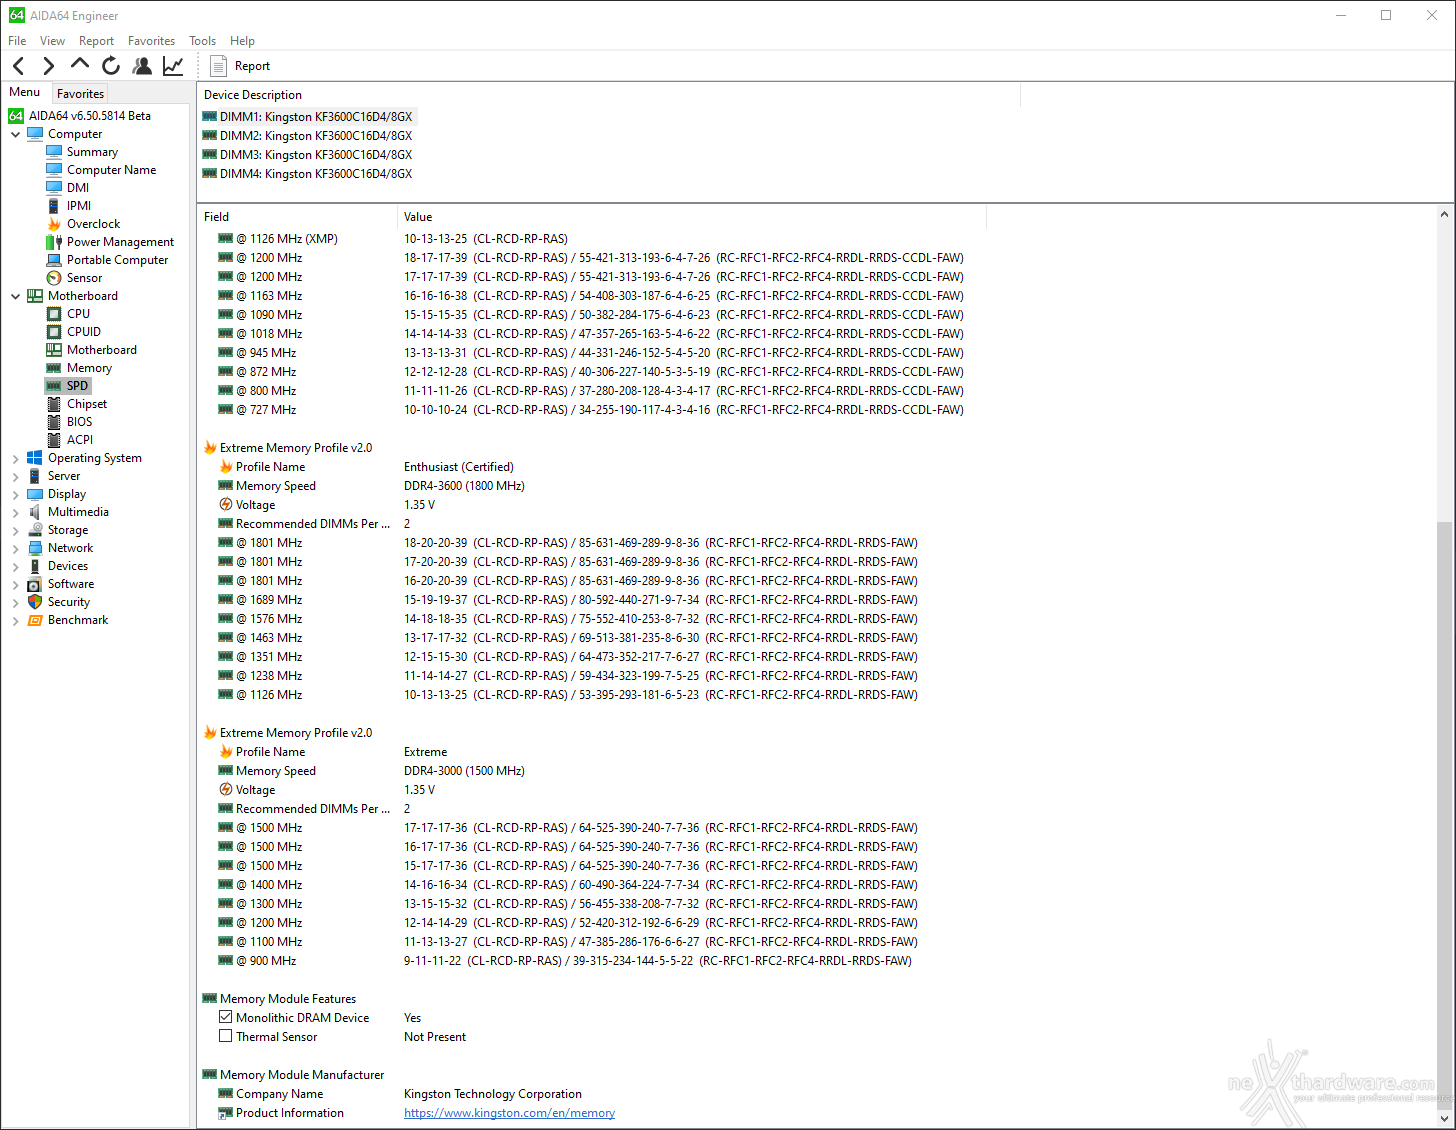1456x1130 pixels.
Task: Collapse the Computer tree node
Action: click(x=15, y=134)
